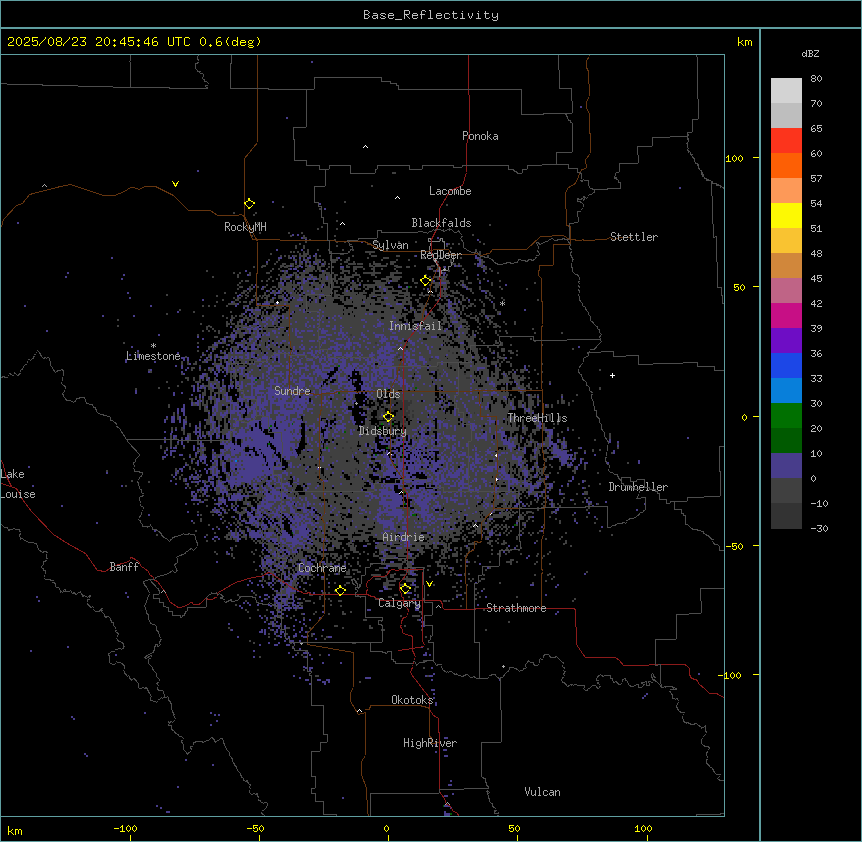The image size is (862, 842).
Task: Pick the yellow 54-51 dBZ legend swatch
Action: point(786,215)
